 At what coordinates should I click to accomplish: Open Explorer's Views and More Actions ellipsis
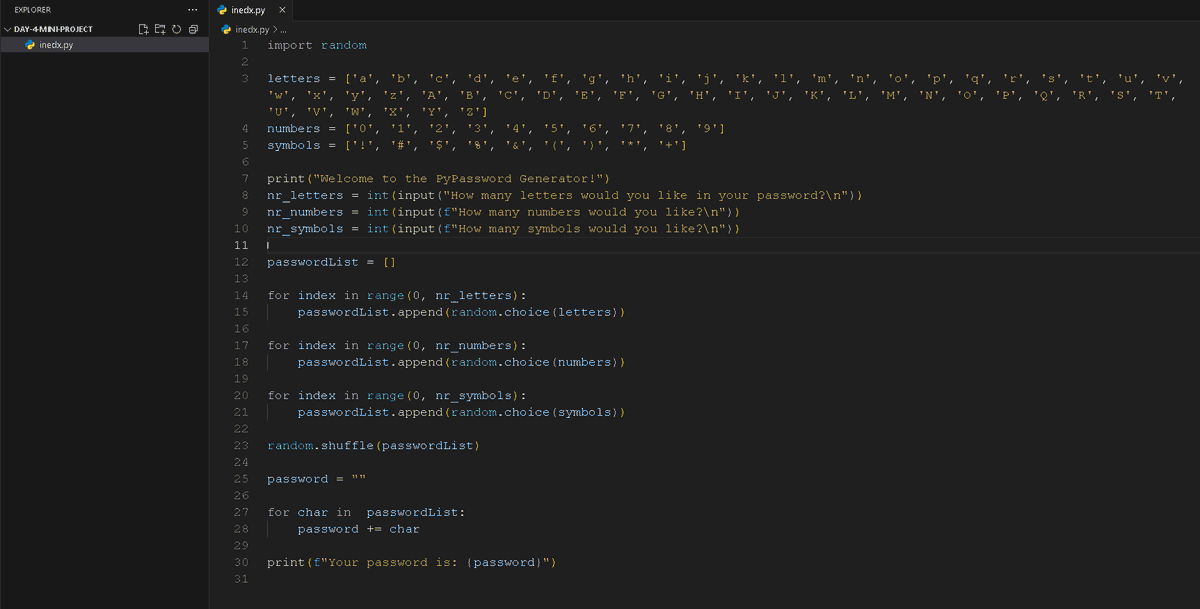pos(193,10)
